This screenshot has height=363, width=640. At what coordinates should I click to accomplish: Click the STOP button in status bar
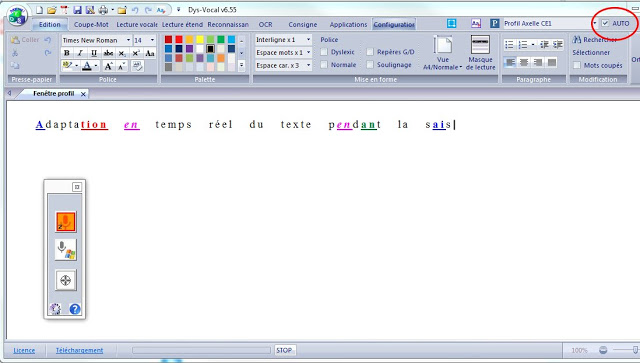pos(284,350)
